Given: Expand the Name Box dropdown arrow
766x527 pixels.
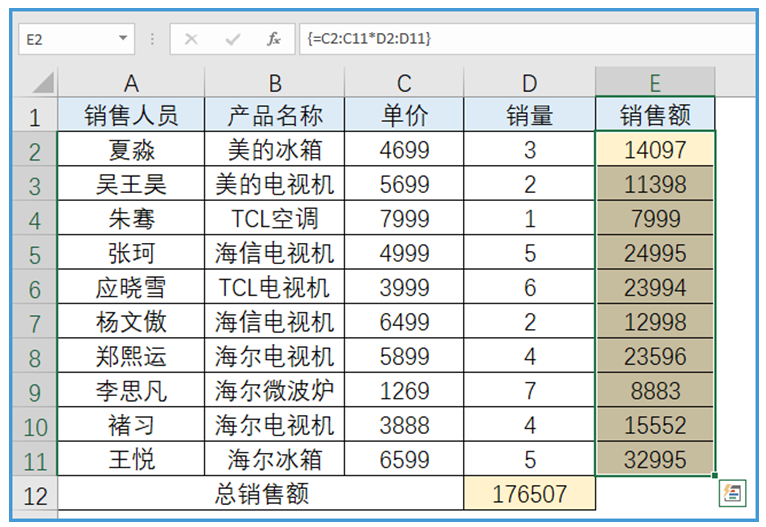Looking at the screenshot, I should (123, 39).
